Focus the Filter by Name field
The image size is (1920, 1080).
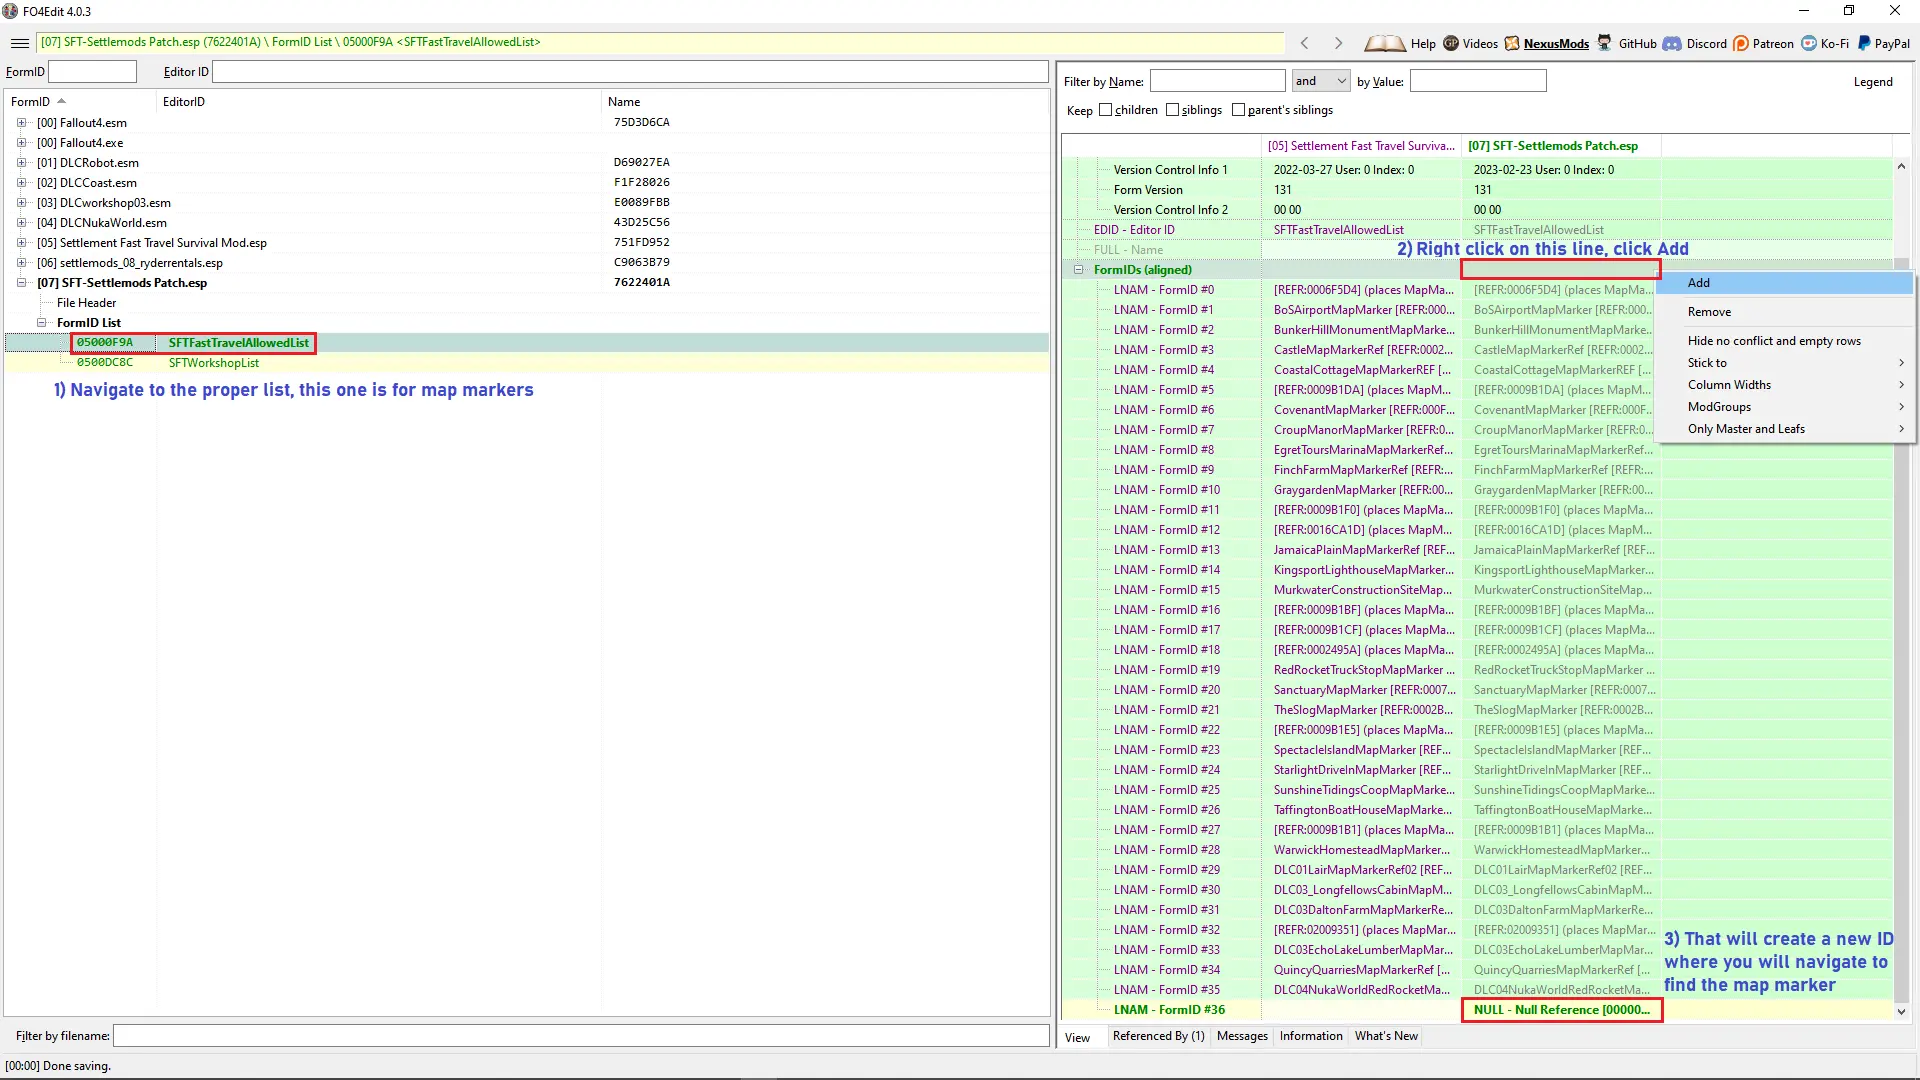point(1217,81)
